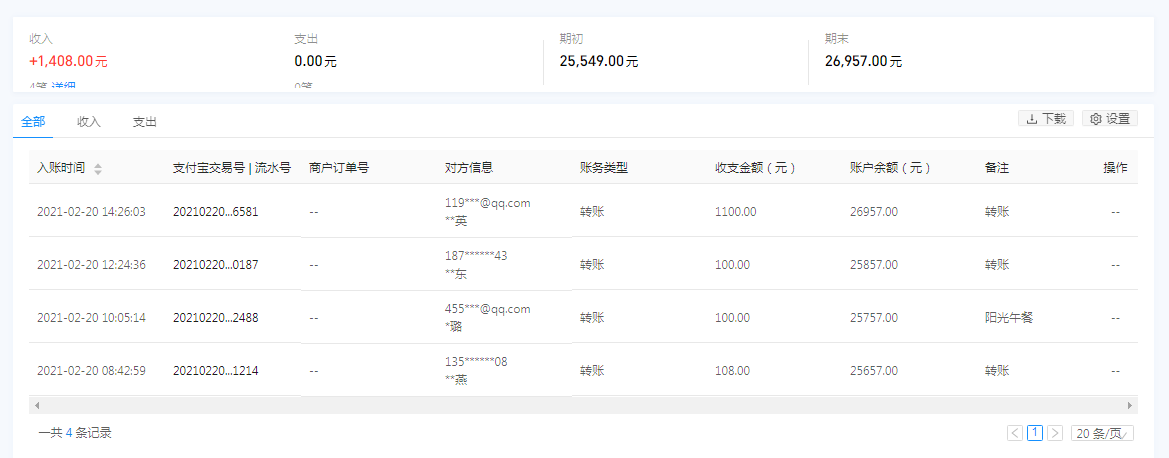Screen dimensions: 1169x458
Task: Switch to the 全部 tab
Action: 33,122
